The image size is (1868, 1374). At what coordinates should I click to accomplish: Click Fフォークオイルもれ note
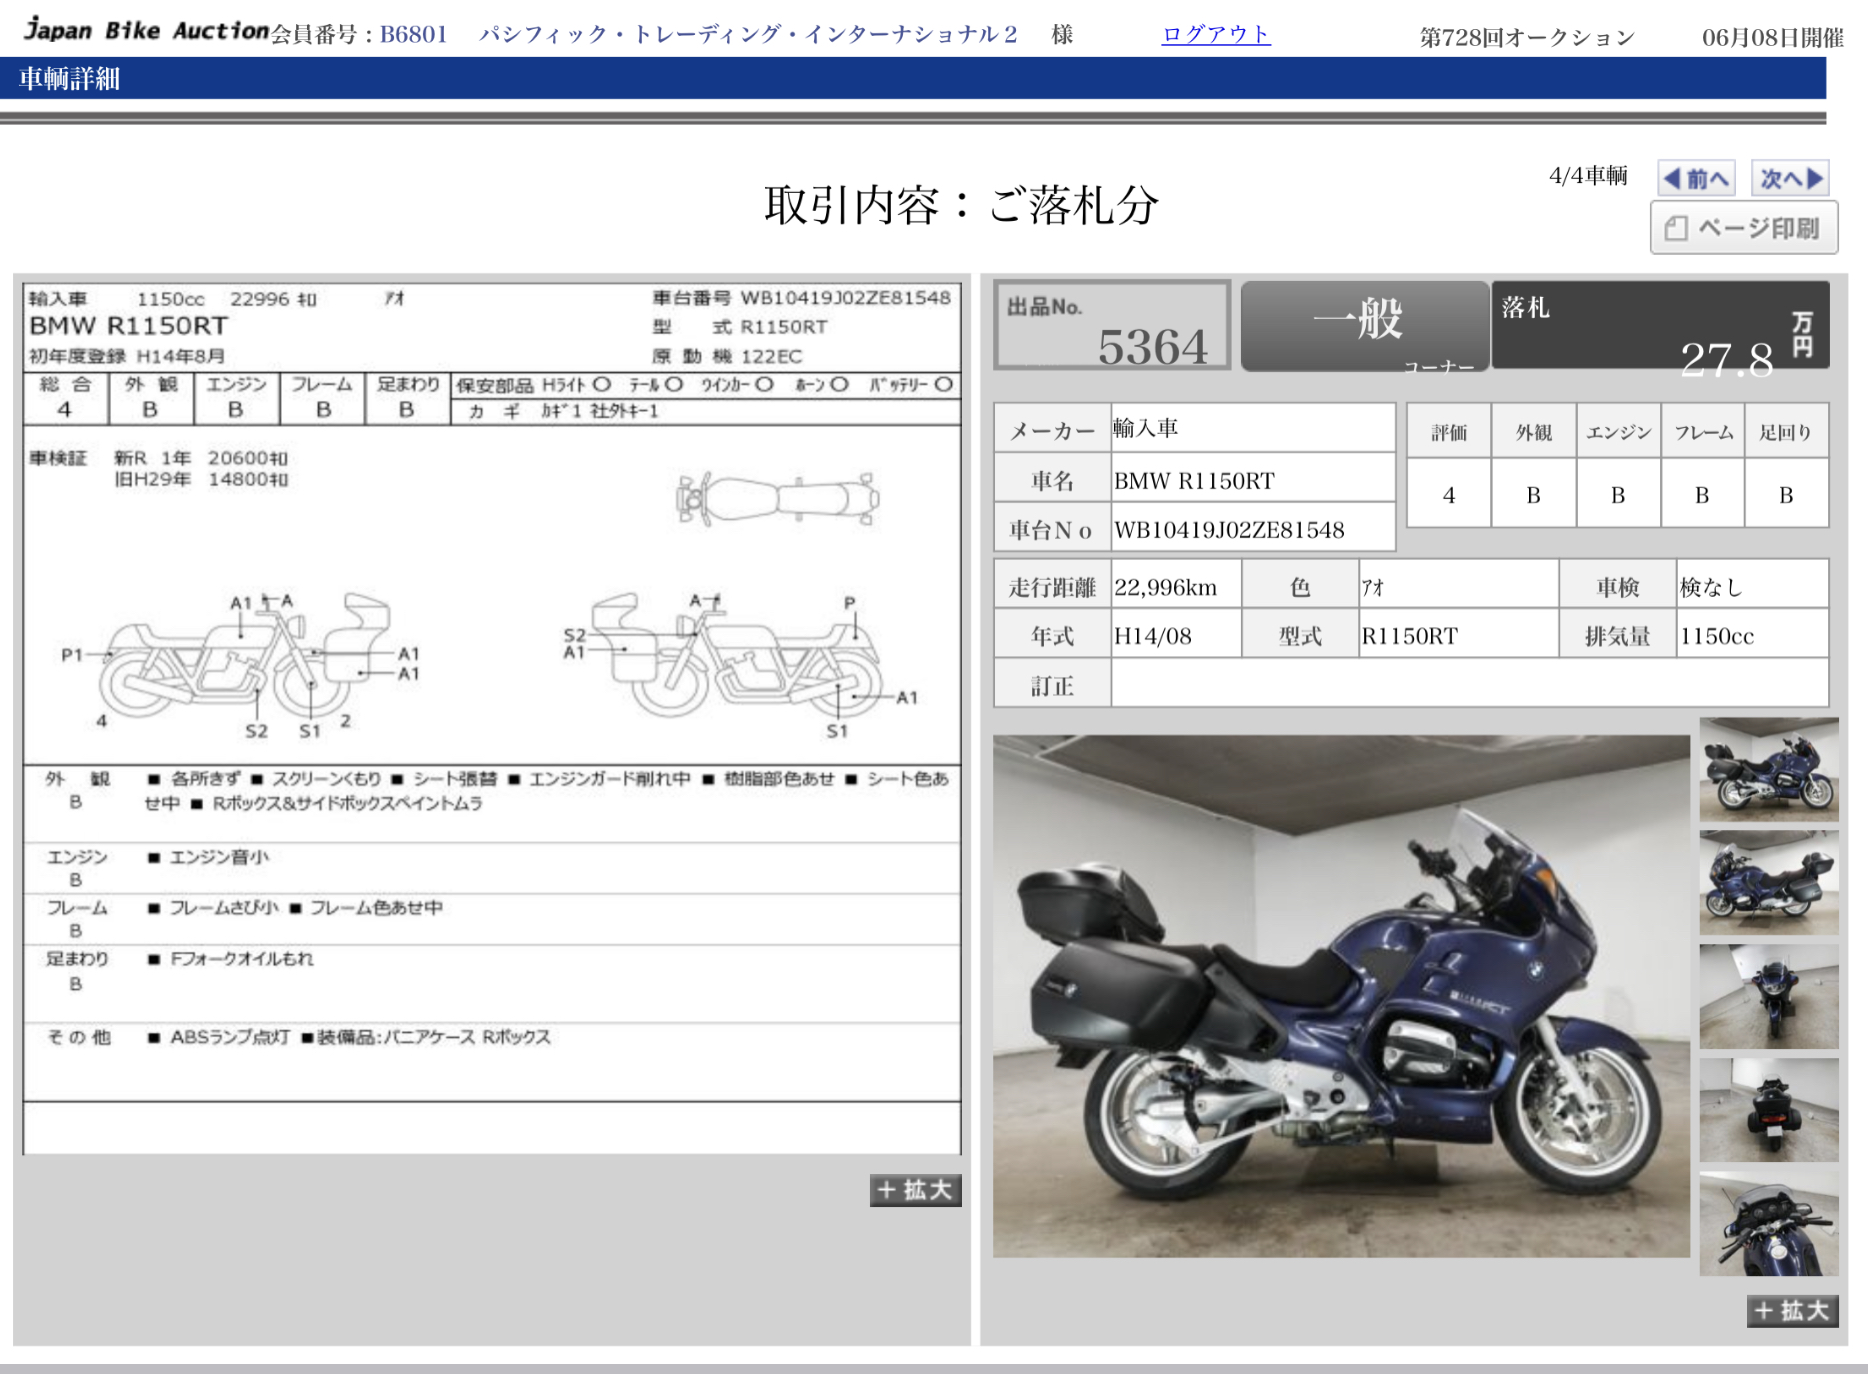click(241, 959)
